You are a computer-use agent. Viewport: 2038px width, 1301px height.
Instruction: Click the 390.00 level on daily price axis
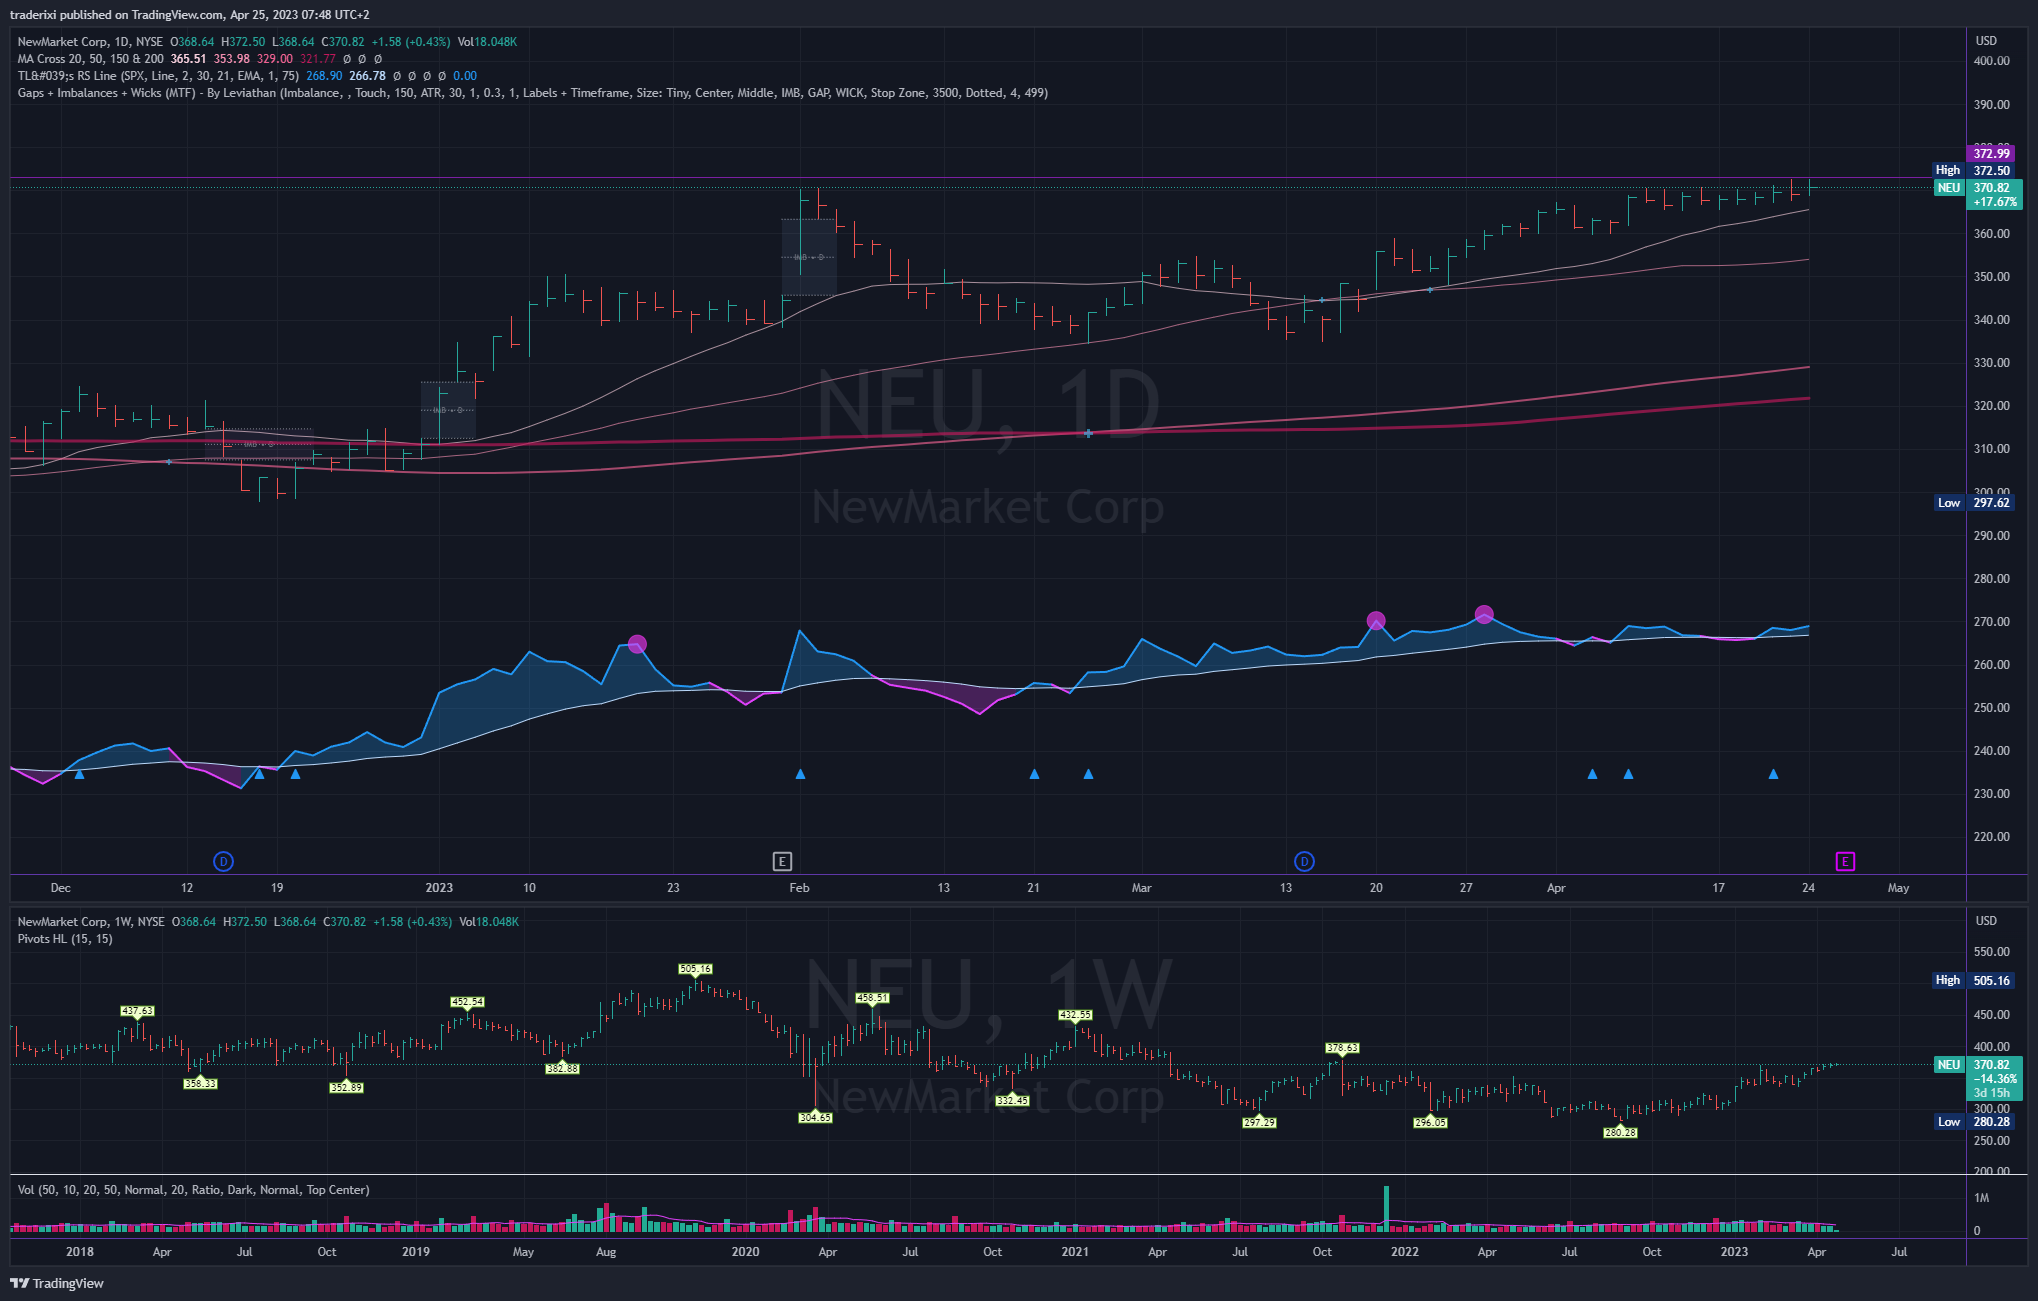[x=1991, y=104]
